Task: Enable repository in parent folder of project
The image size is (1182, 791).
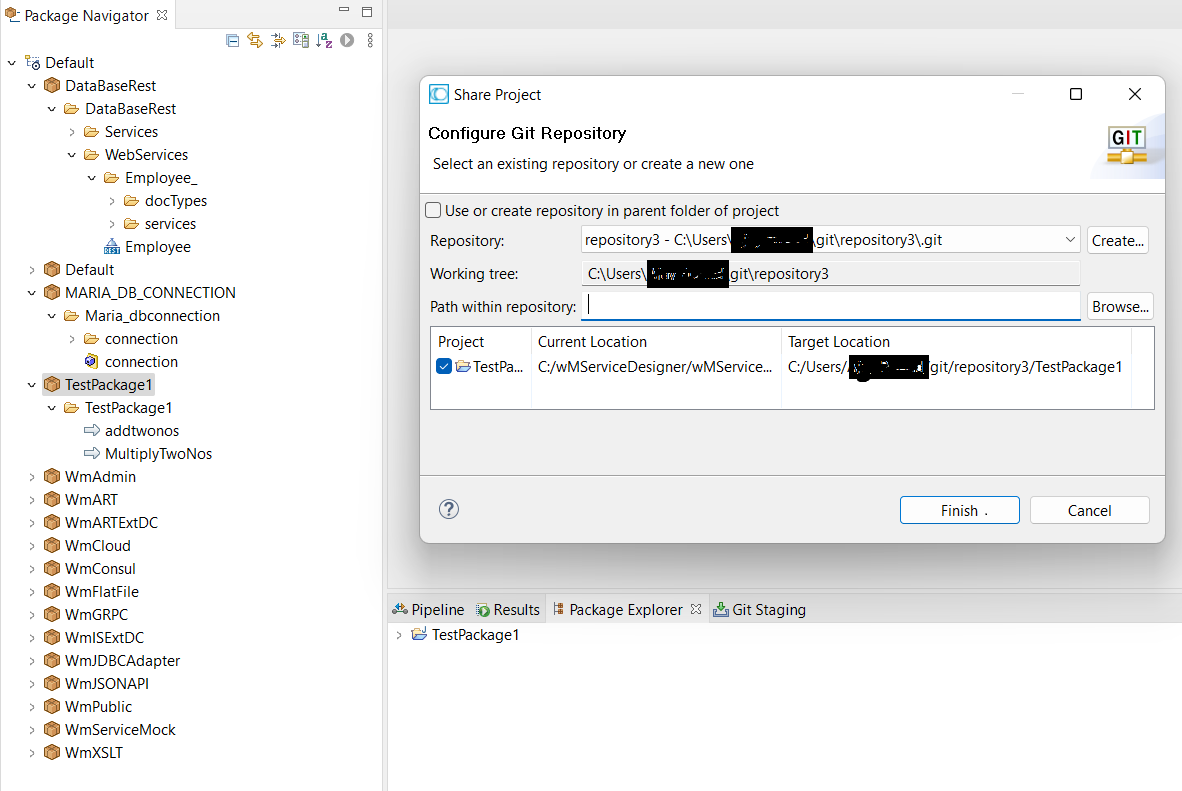Action: 433,209
